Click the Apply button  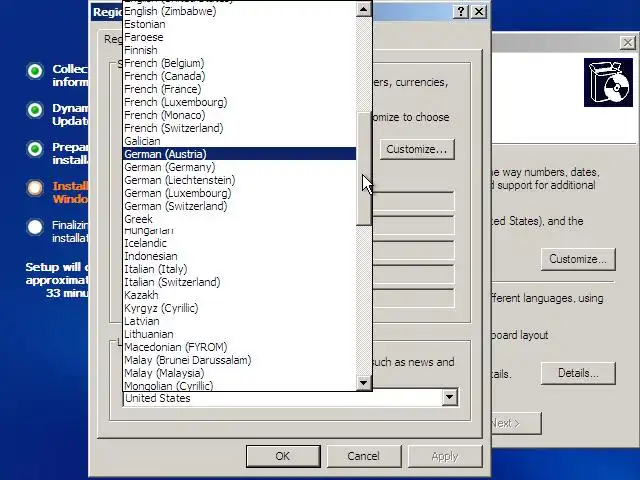[445, 456]
